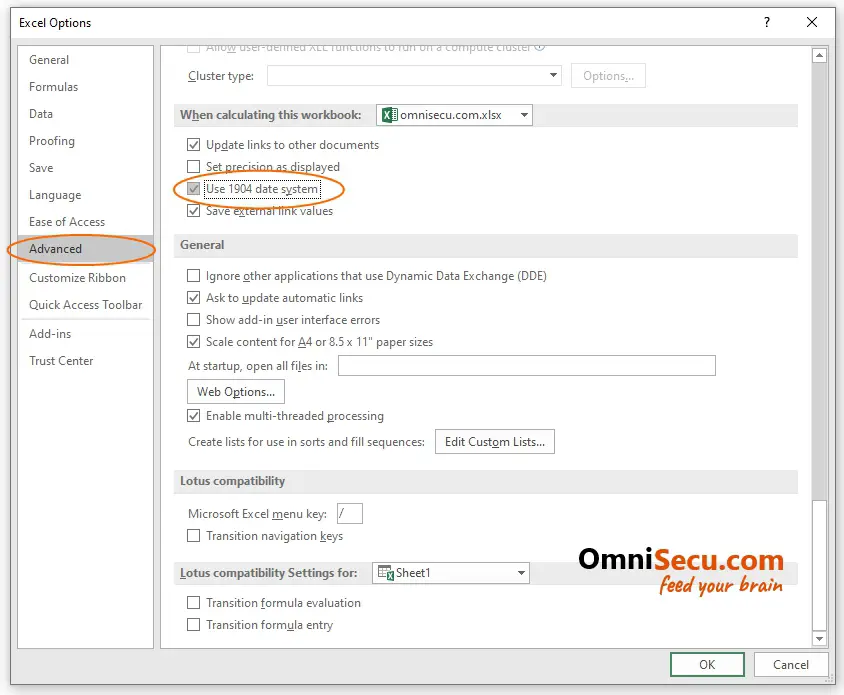Click the Cancel button

click(x=791, y=664)
